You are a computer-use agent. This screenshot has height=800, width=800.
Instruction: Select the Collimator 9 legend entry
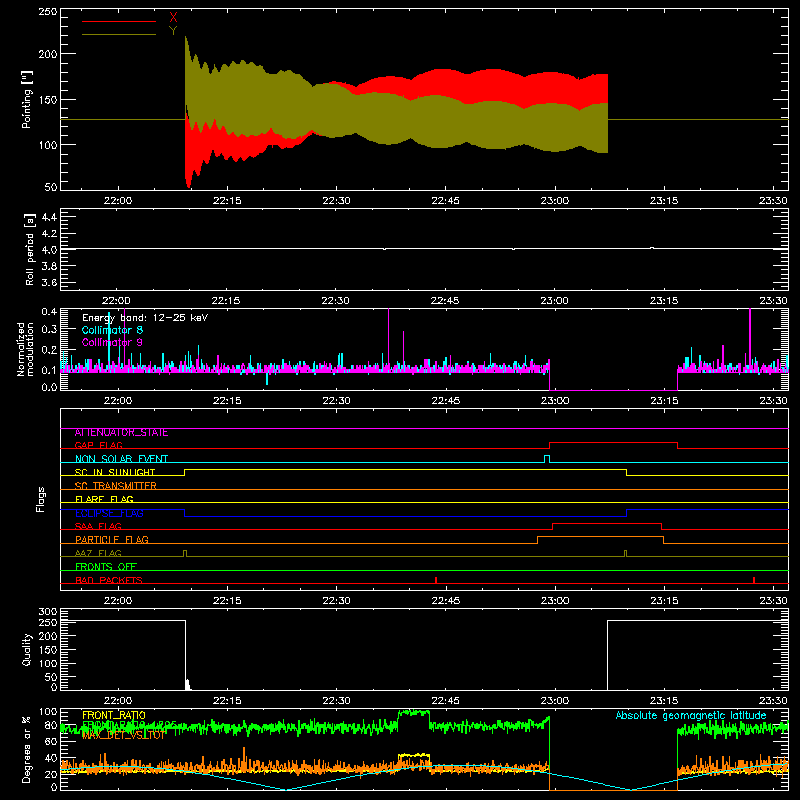coord(112,342)
